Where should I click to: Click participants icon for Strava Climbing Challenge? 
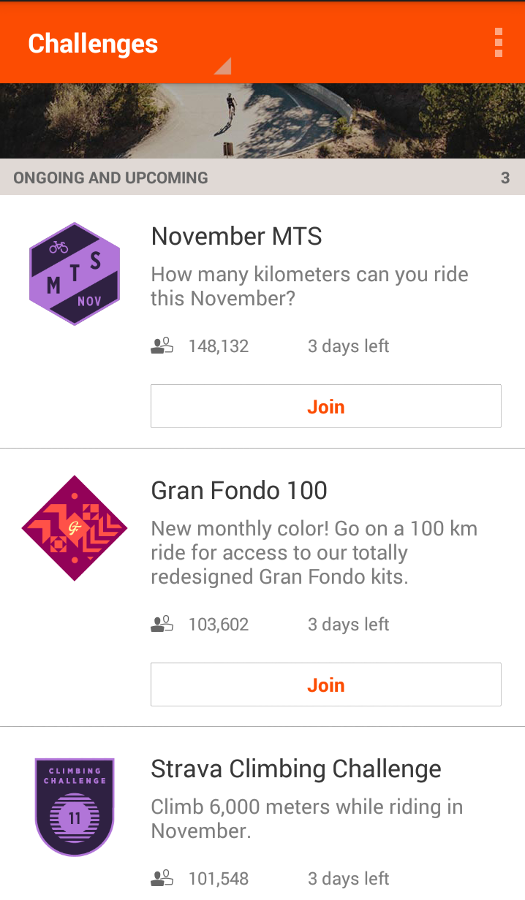pyautogui.click(x=162, y=878)
